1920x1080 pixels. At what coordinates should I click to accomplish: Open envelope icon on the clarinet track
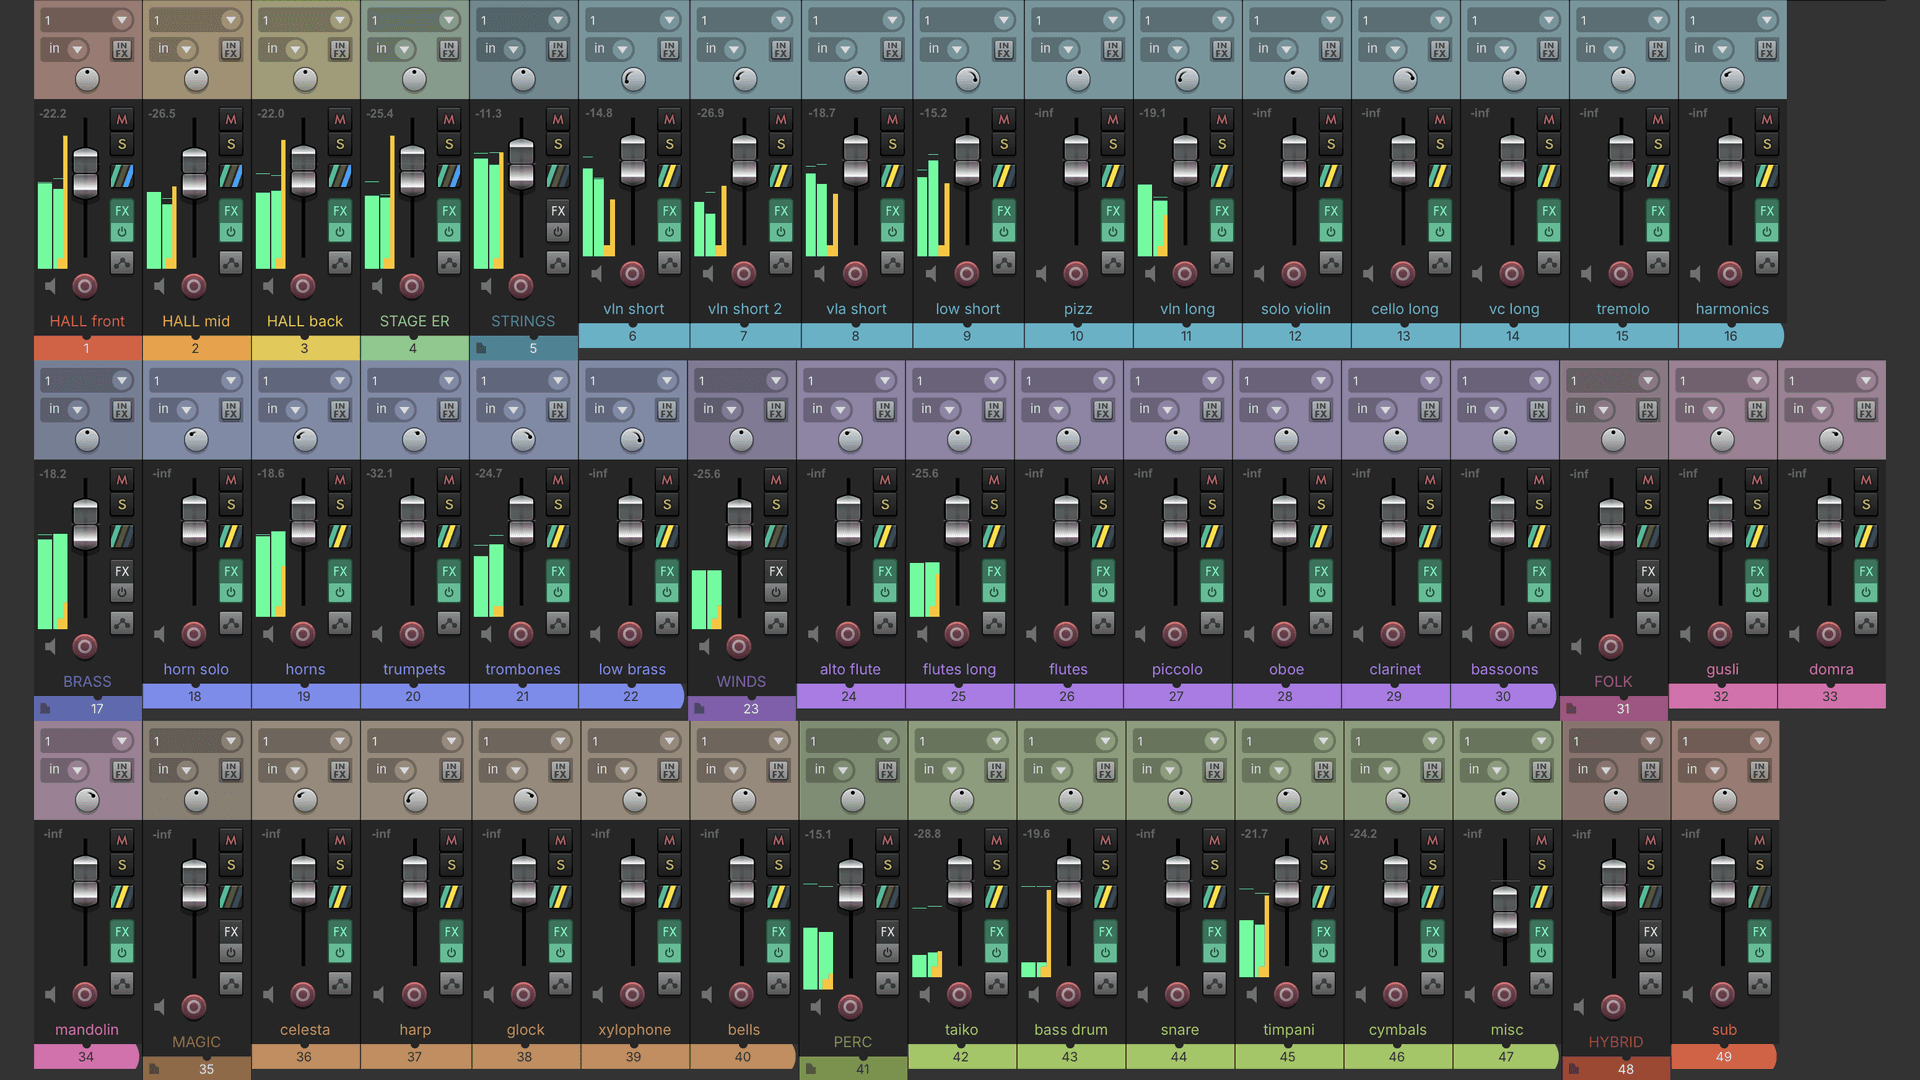(1429, 623)
